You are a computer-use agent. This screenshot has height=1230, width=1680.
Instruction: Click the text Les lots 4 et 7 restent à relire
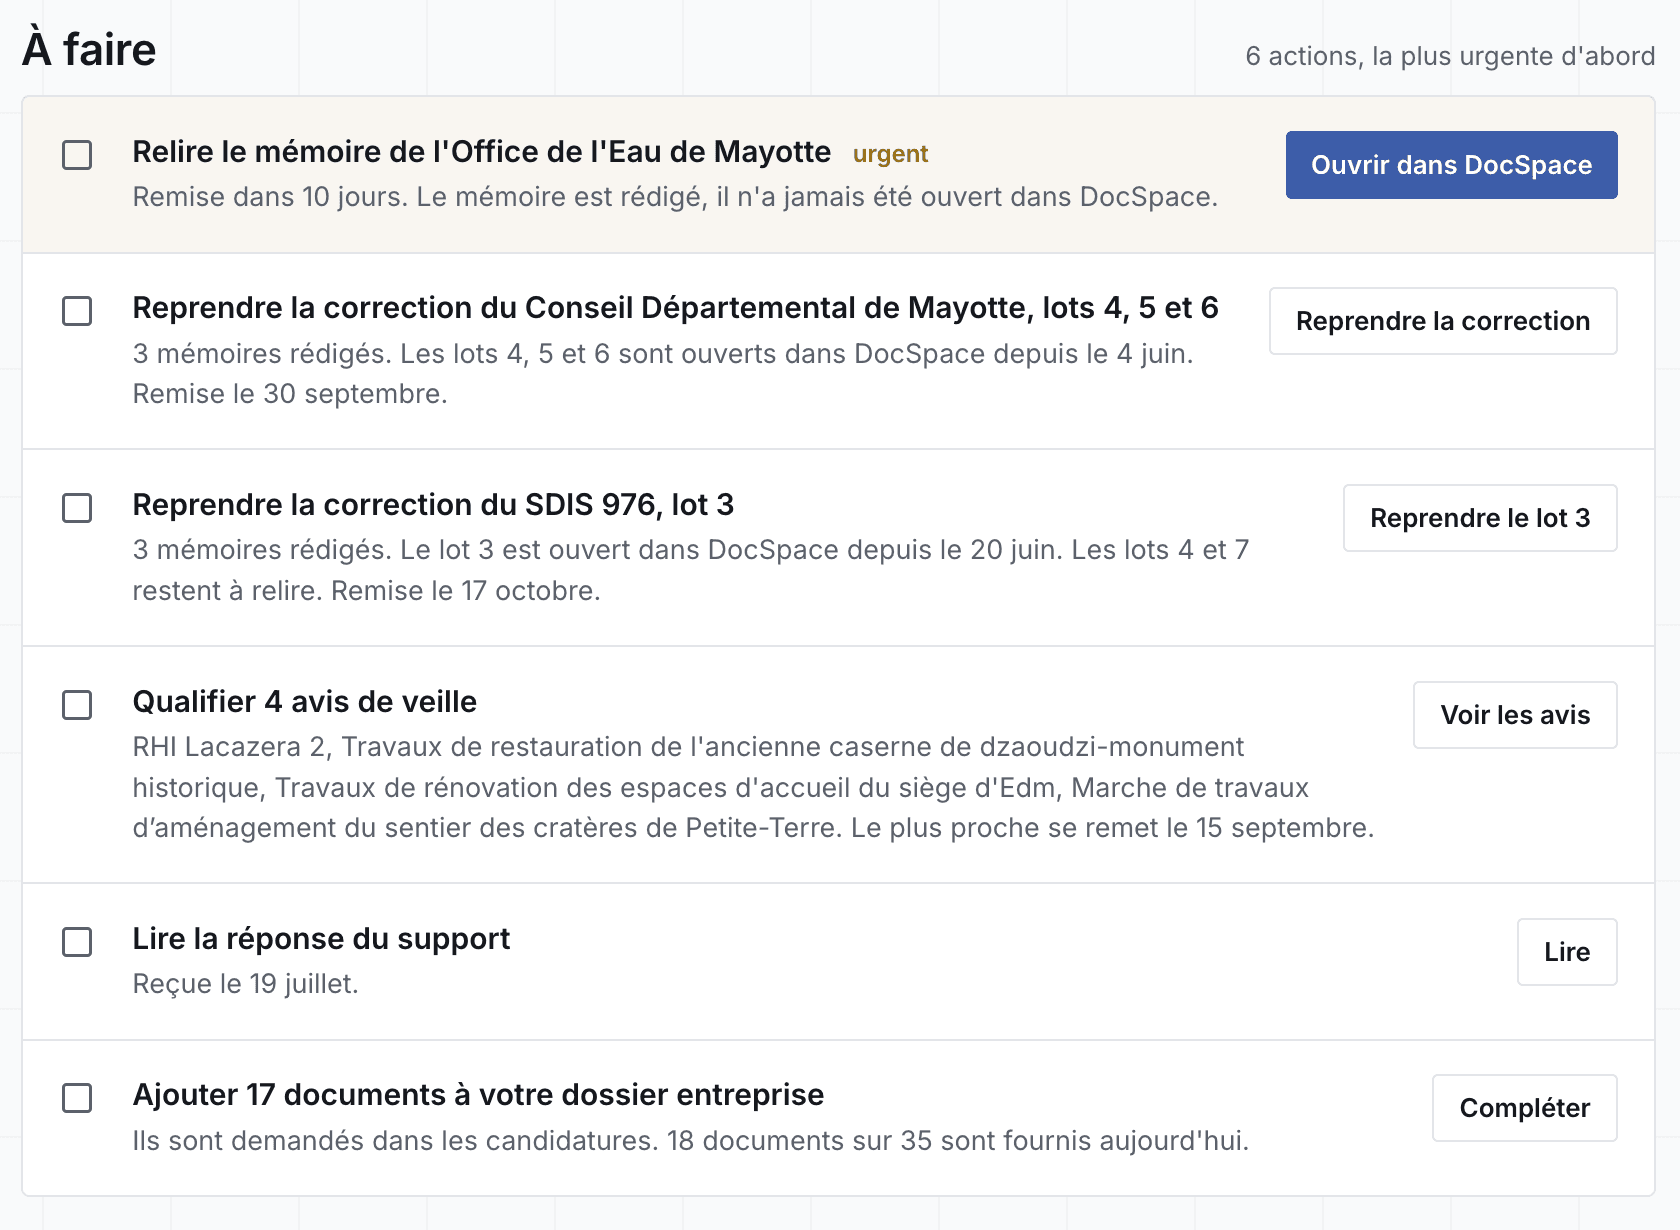[x=691, y=571]
